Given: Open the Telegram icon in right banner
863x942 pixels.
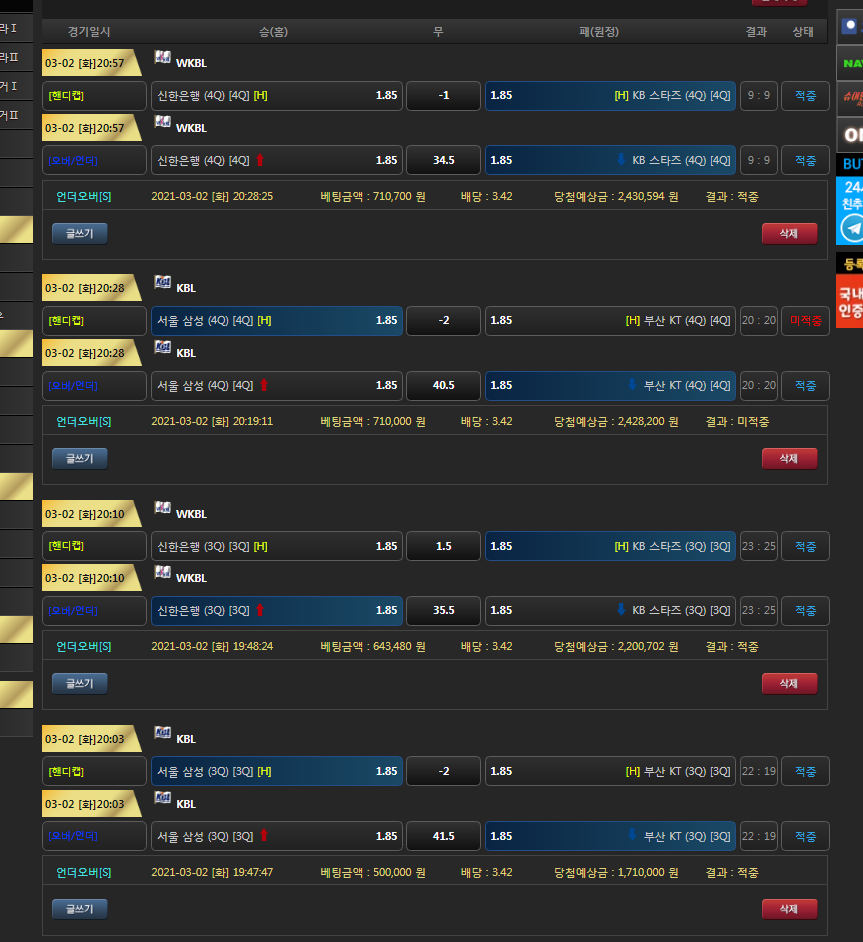Looking at the screenshot, I should click(x=852, y=228).
